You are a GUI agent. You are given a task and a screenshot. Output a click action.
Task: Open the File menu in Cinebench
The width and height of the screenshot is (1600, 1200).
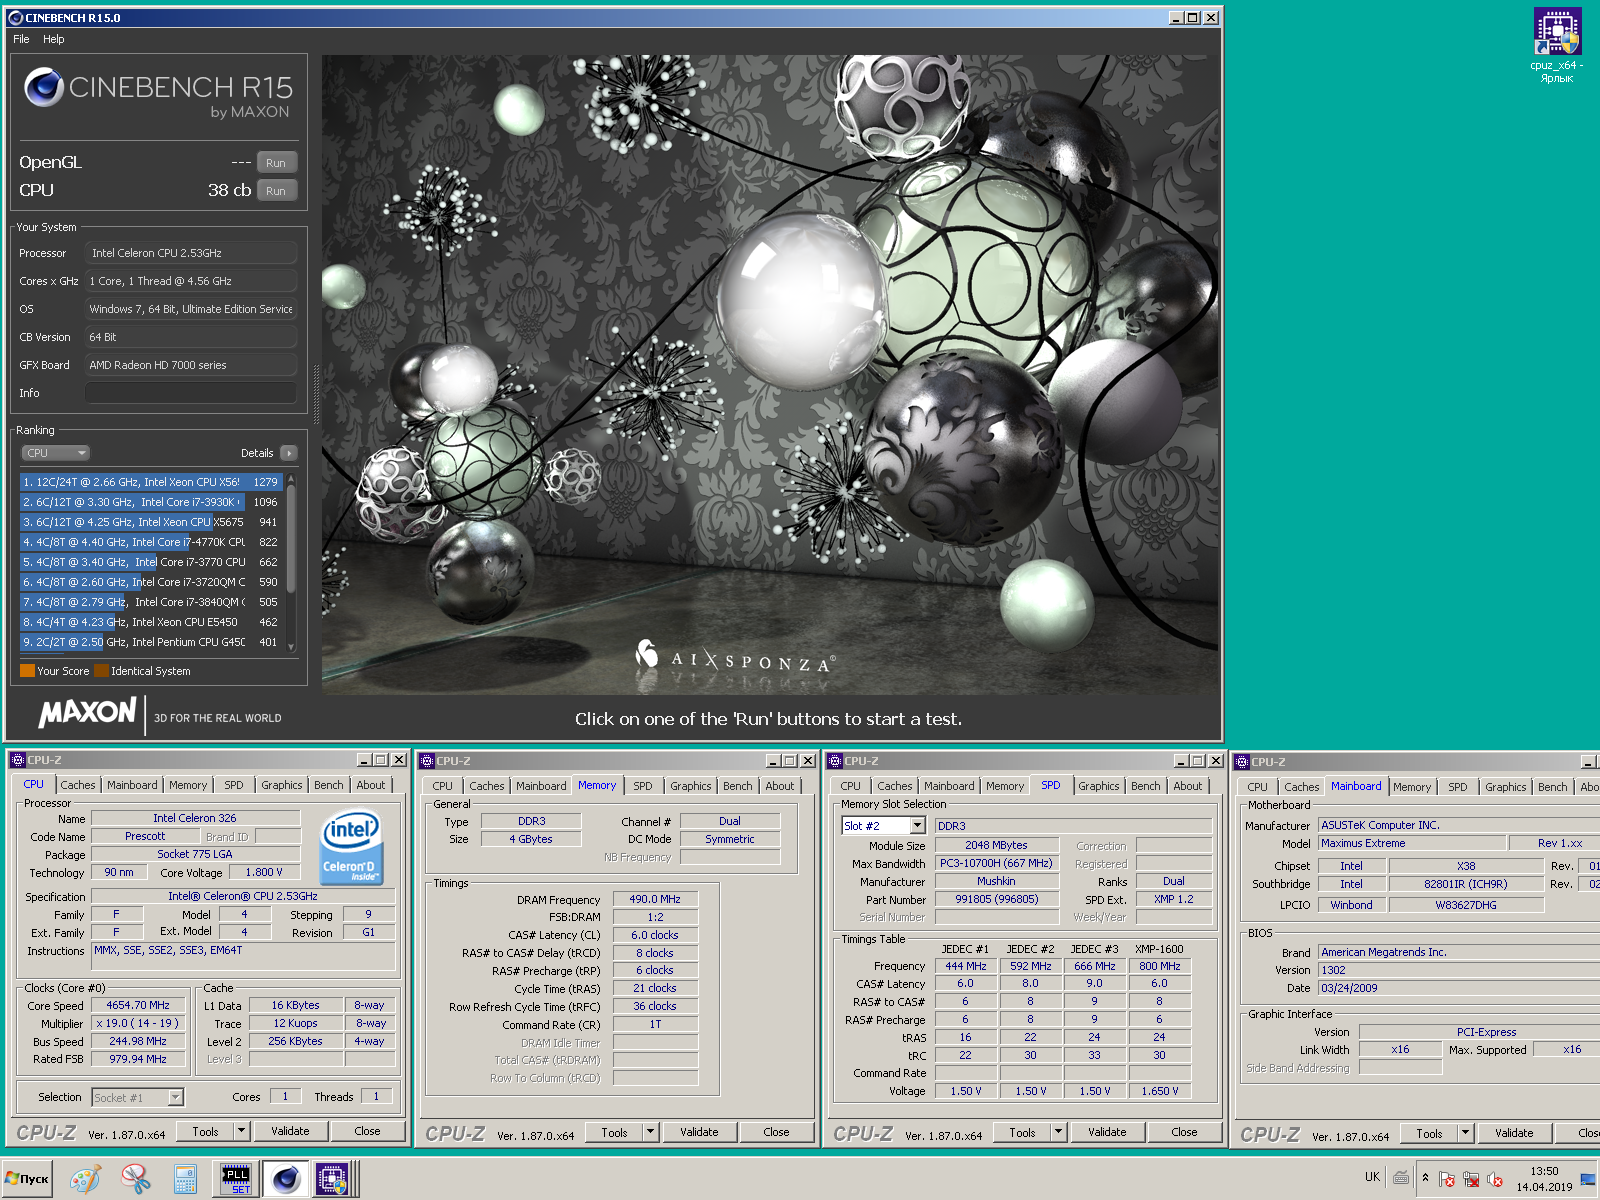[21, 39]
